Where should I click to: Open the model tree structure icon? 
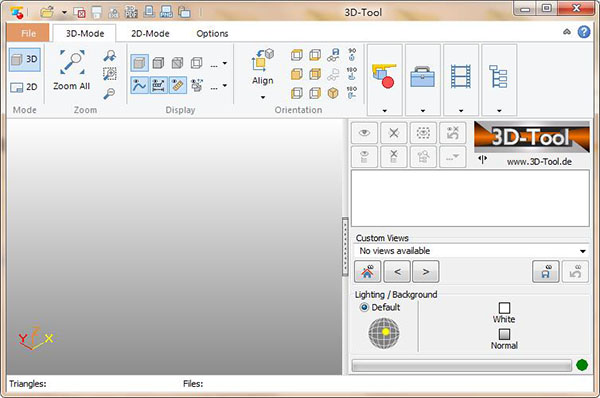point(499,76)
